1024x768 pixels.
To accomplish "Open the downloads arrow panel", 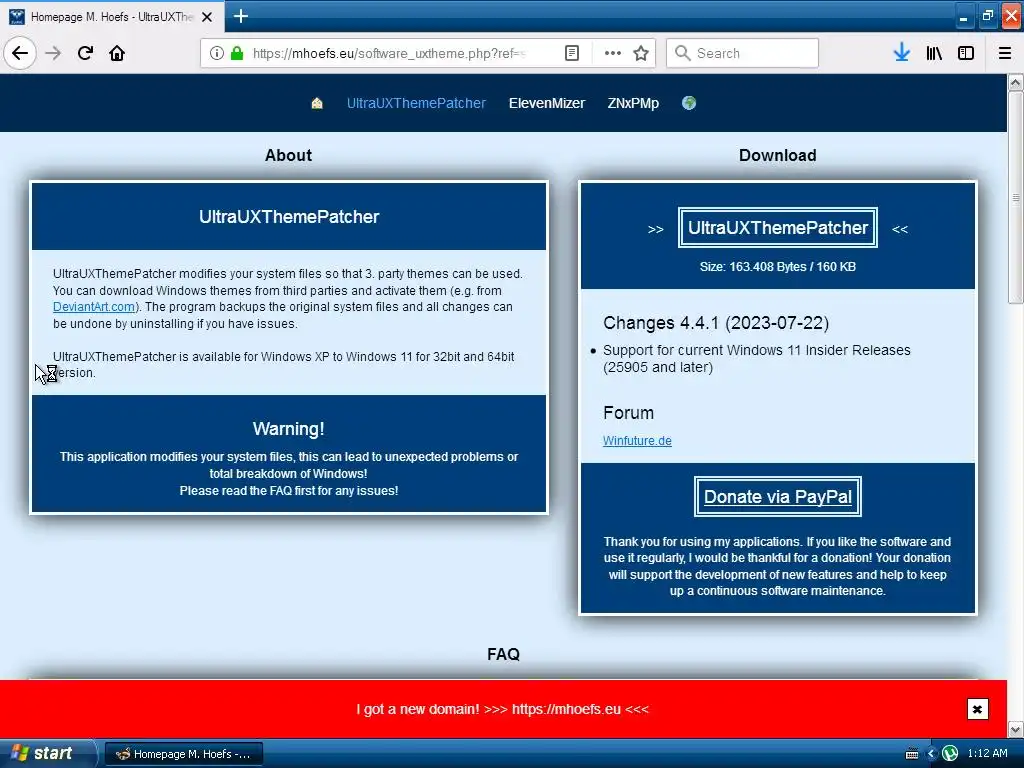I will tap(902, 53).
